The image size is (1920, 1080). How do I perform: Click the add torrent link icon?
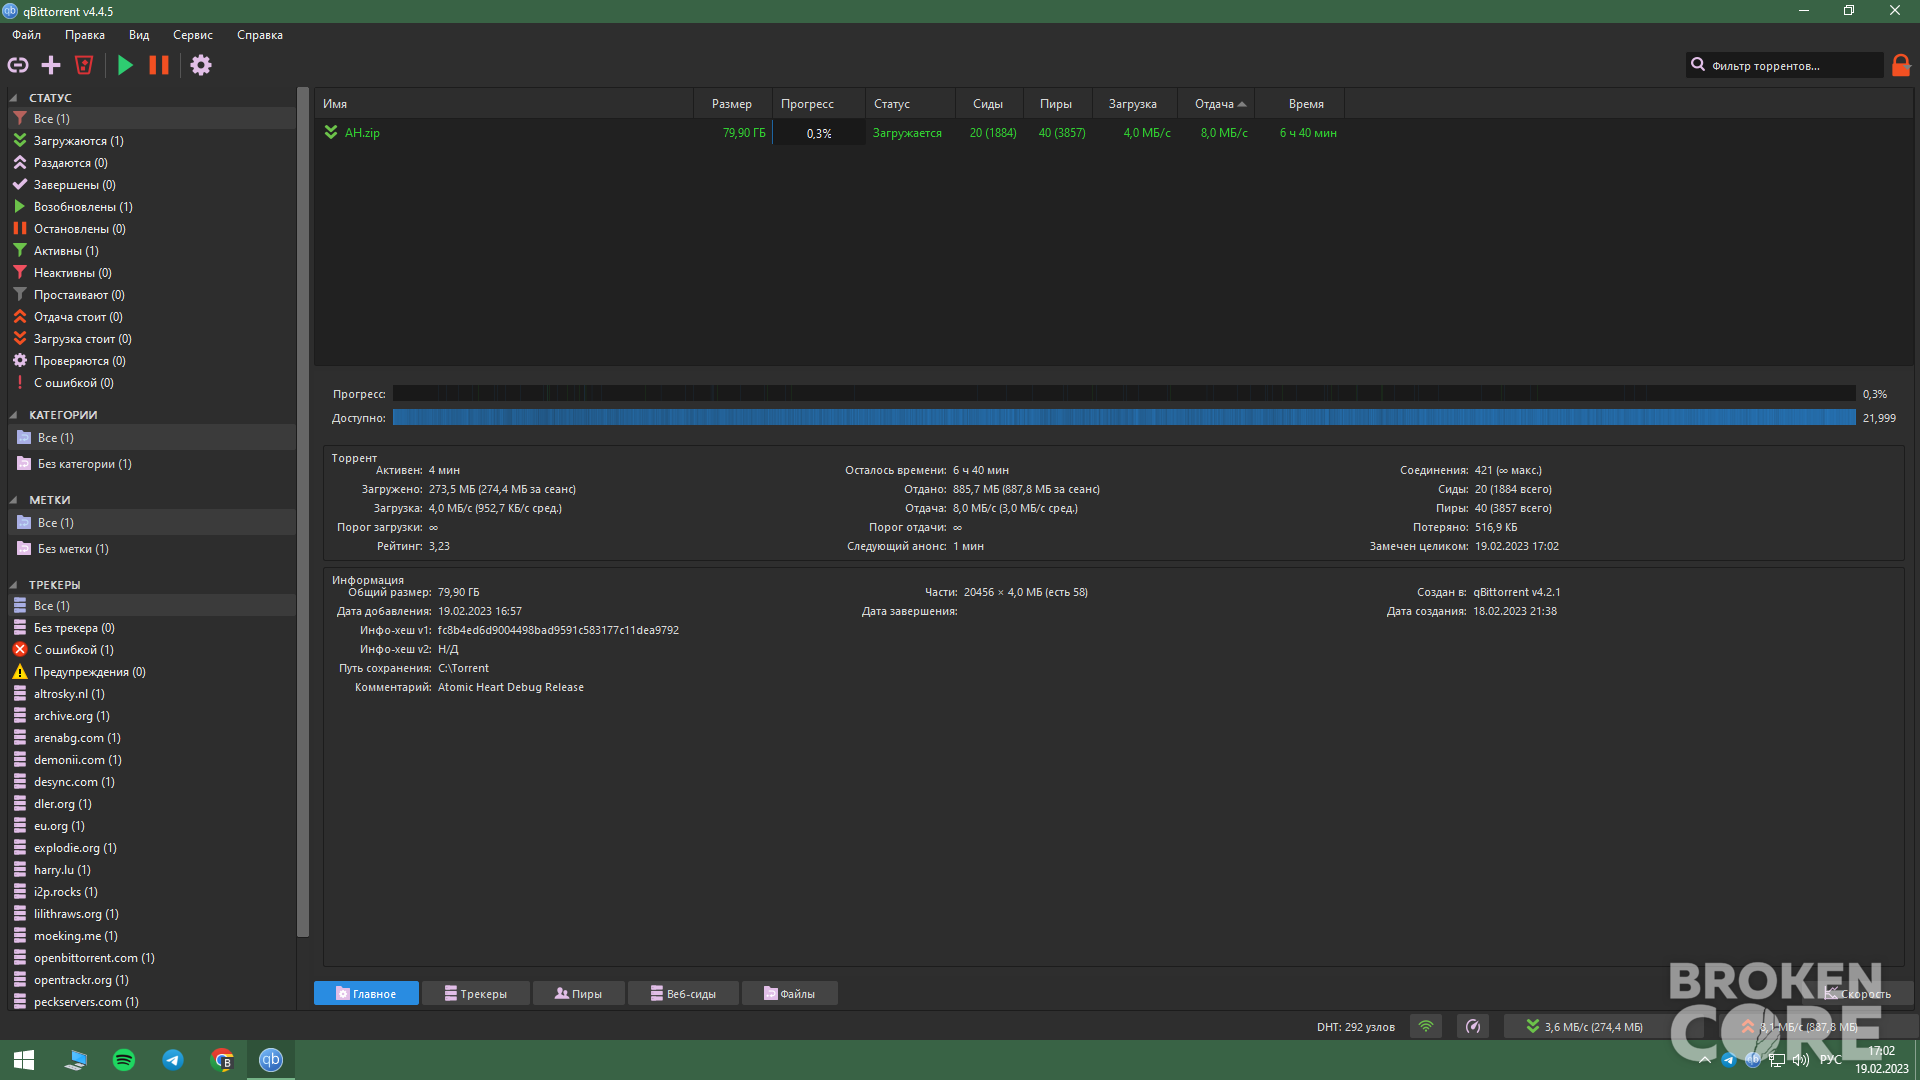coord(18,65)
